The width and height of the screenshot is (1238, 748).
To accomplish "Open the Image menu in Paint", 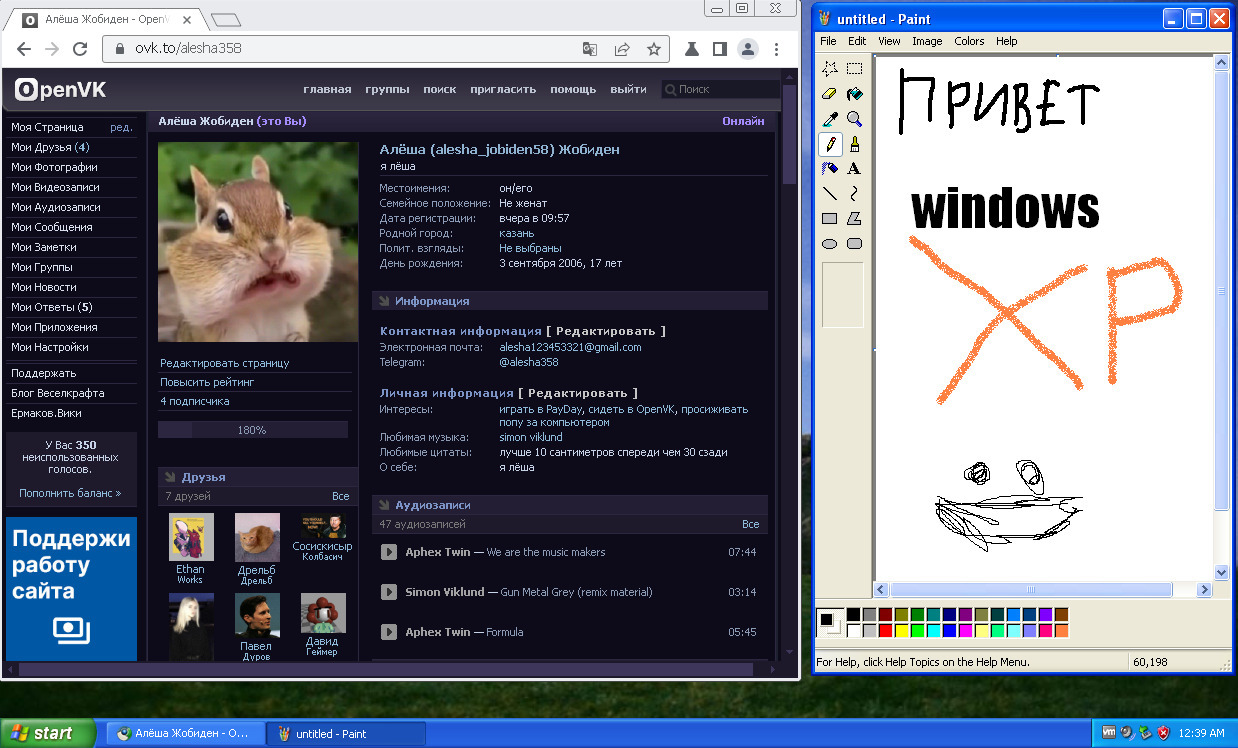I will 927,41.
